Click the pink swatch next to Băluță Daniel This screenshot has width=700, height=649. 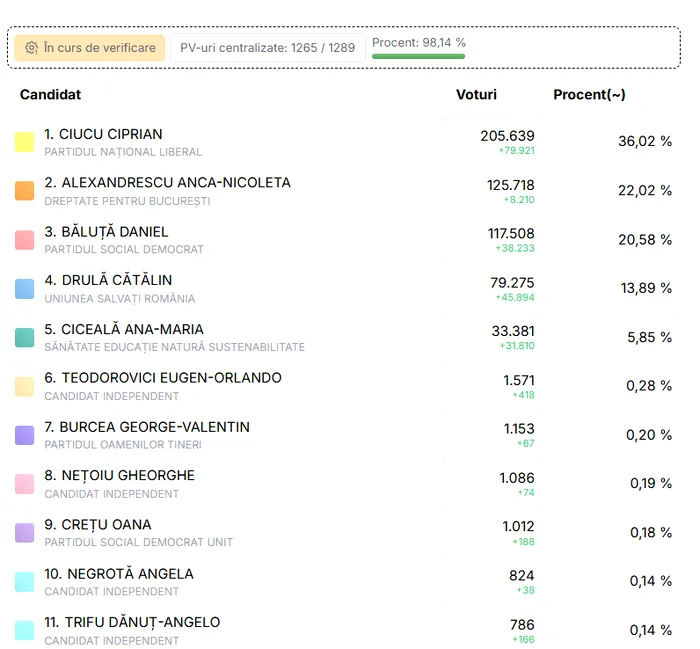coord(25,240)
